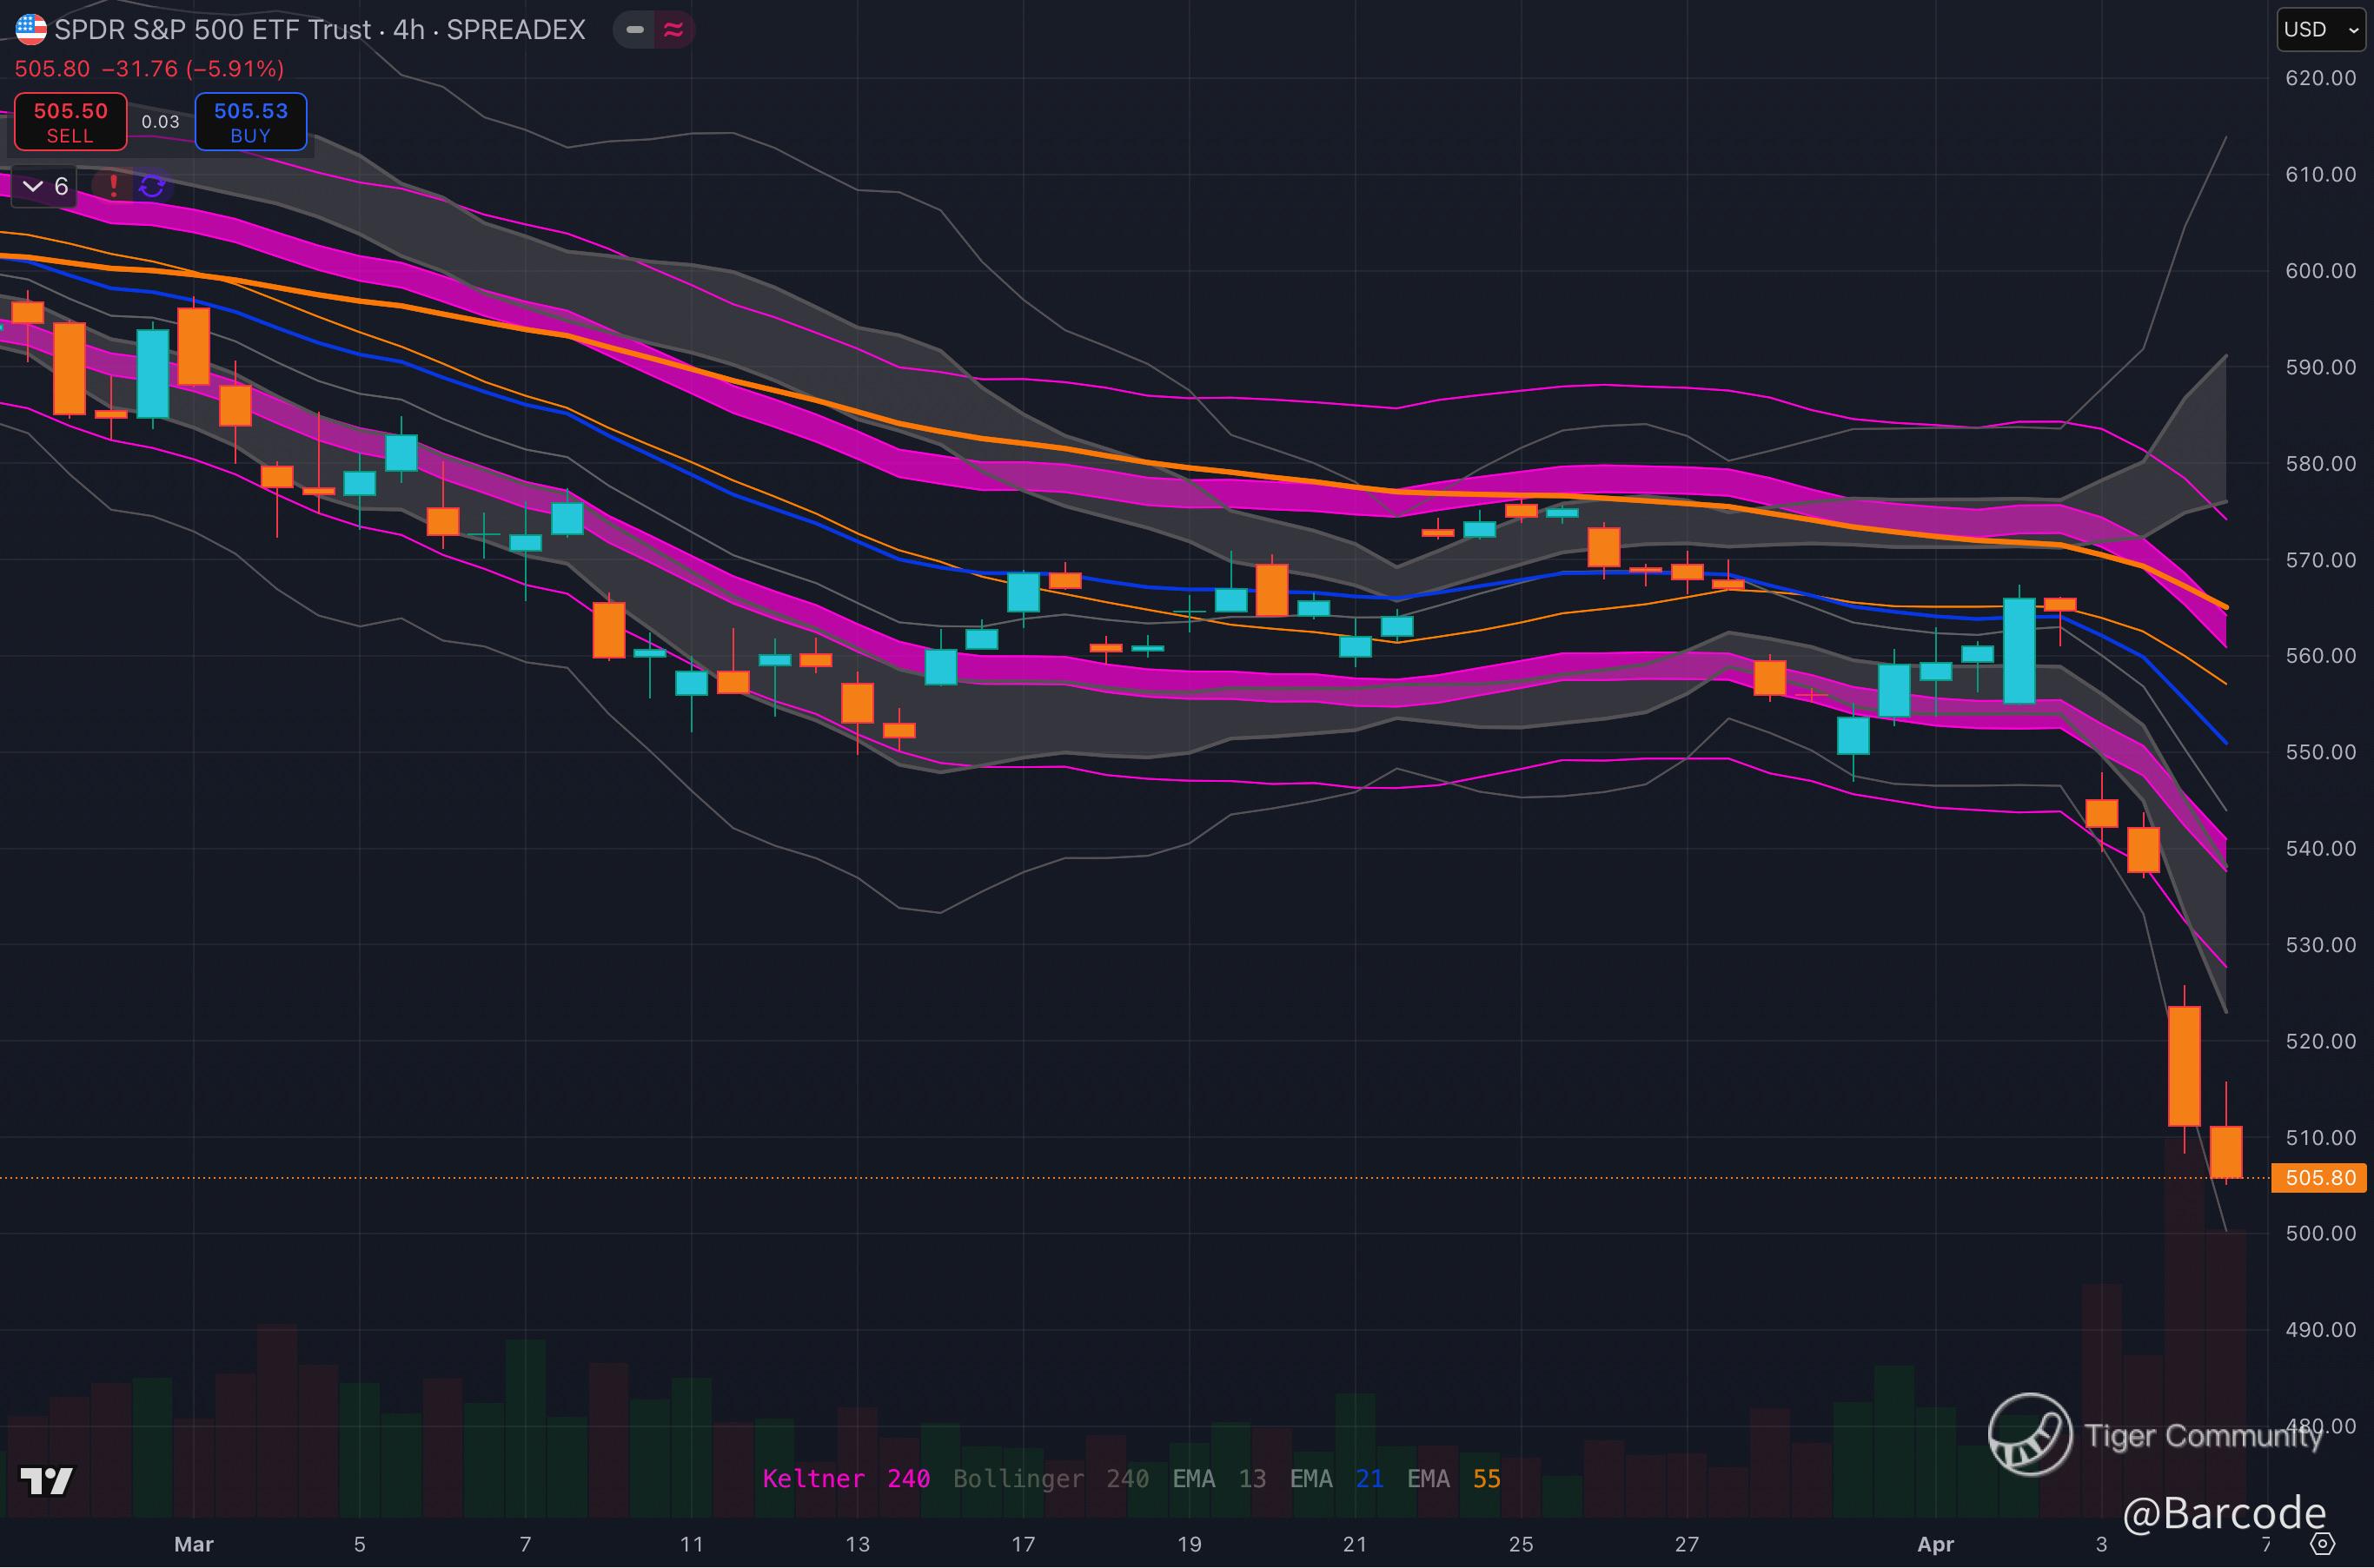The width and height of the screenshot is (2374, 1568).
Task: Click the pink wavy lines status icon
Action: (674, 30)
